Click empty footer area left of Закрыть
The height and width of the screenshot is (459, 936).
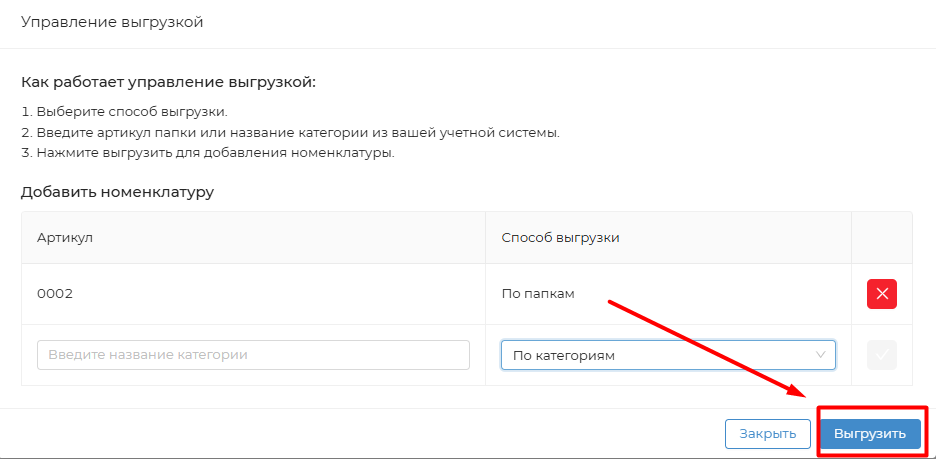click(360, 434)
